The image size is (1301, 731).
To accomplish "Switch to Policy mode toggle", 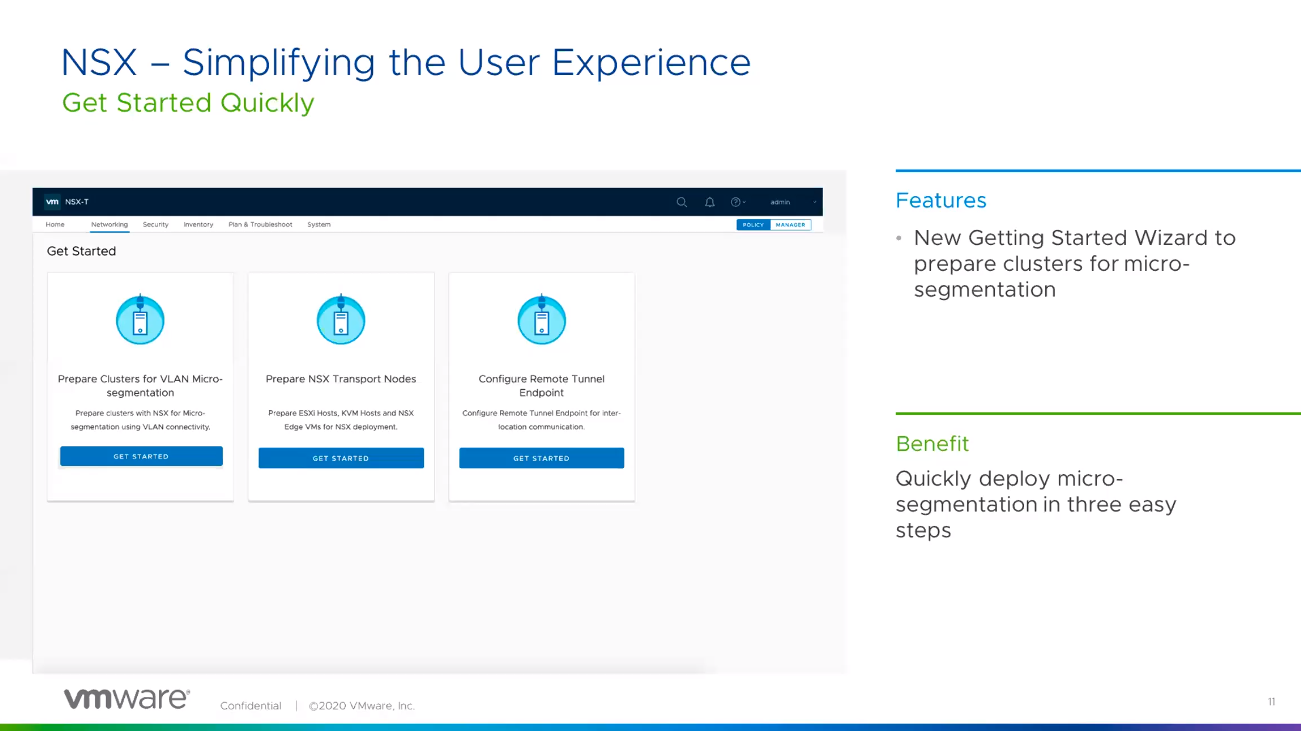I will tap(754, 225).
